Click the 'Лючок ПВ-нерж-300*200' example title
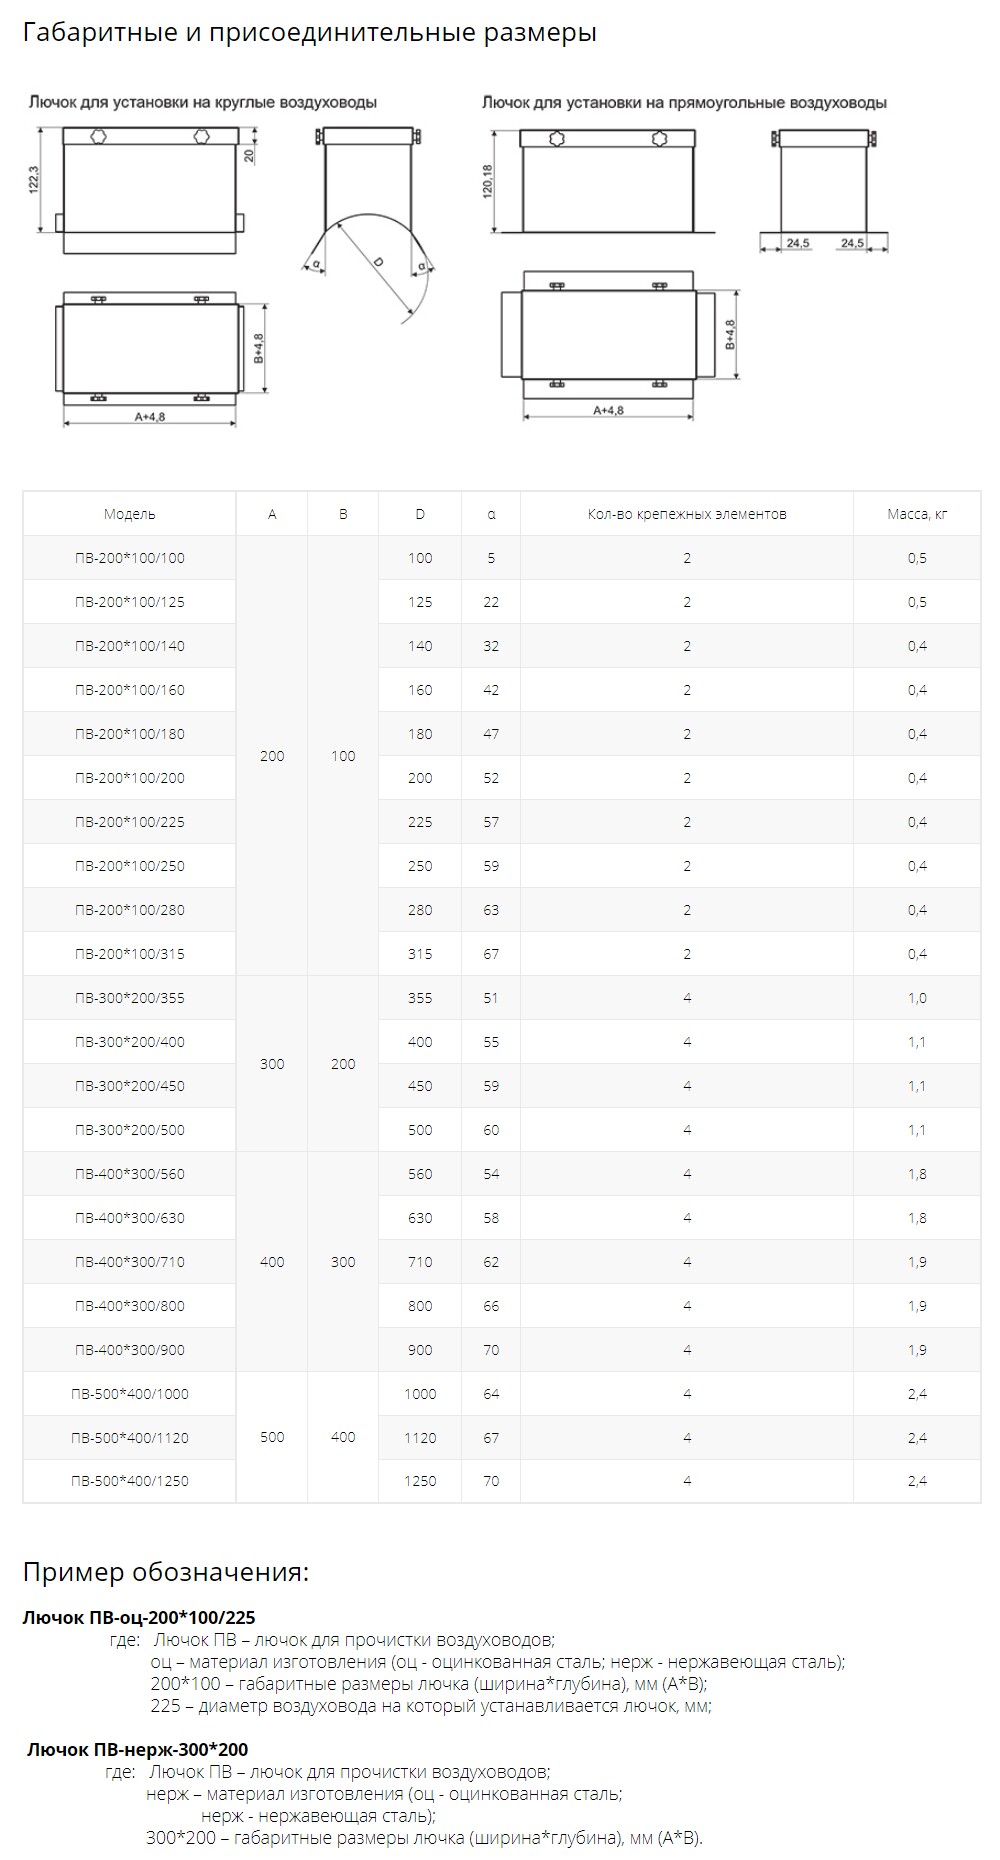The width and height of the screenshot is (1000, 1860). click(138, 1750)
